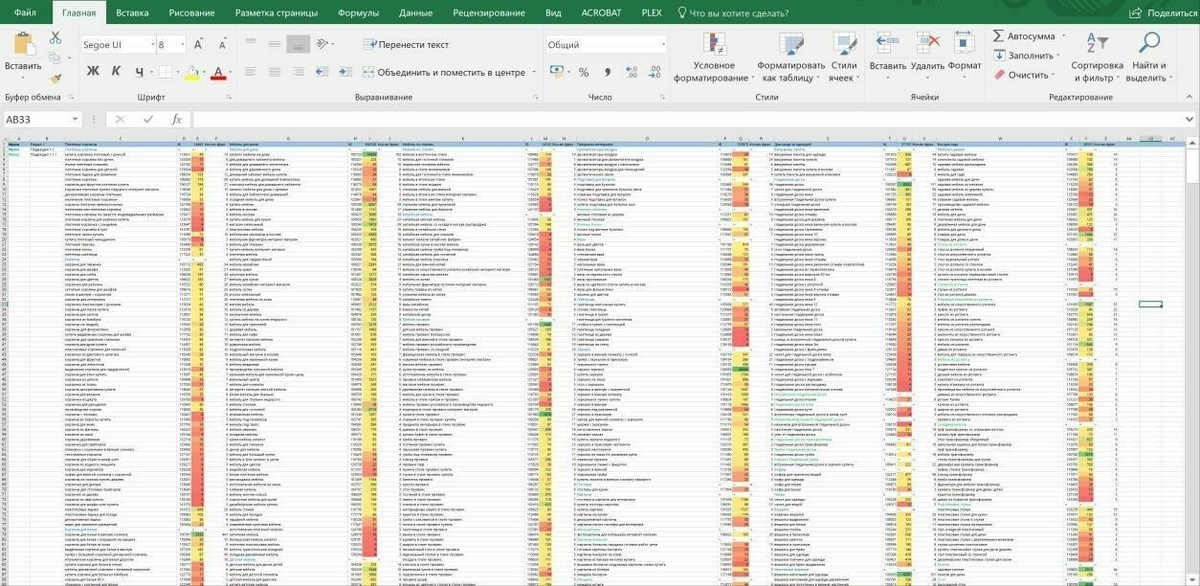Switch to the Вид tab
Screen dimensions: 1200x586
coord(553,13)
